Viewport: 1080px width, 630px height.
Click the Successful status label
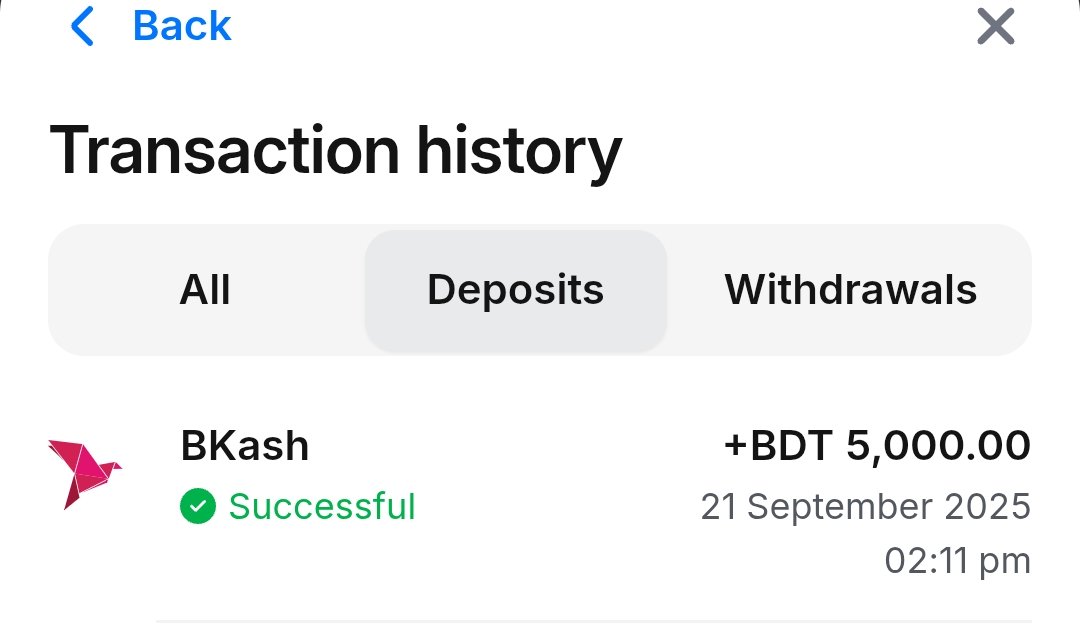point(321,507)
